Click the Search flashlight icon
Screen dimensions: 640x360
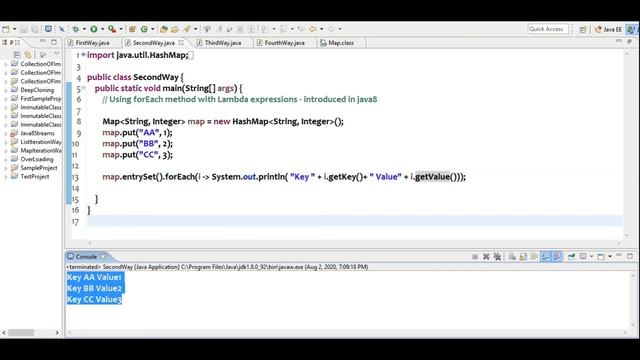click(x=187, y=29)
